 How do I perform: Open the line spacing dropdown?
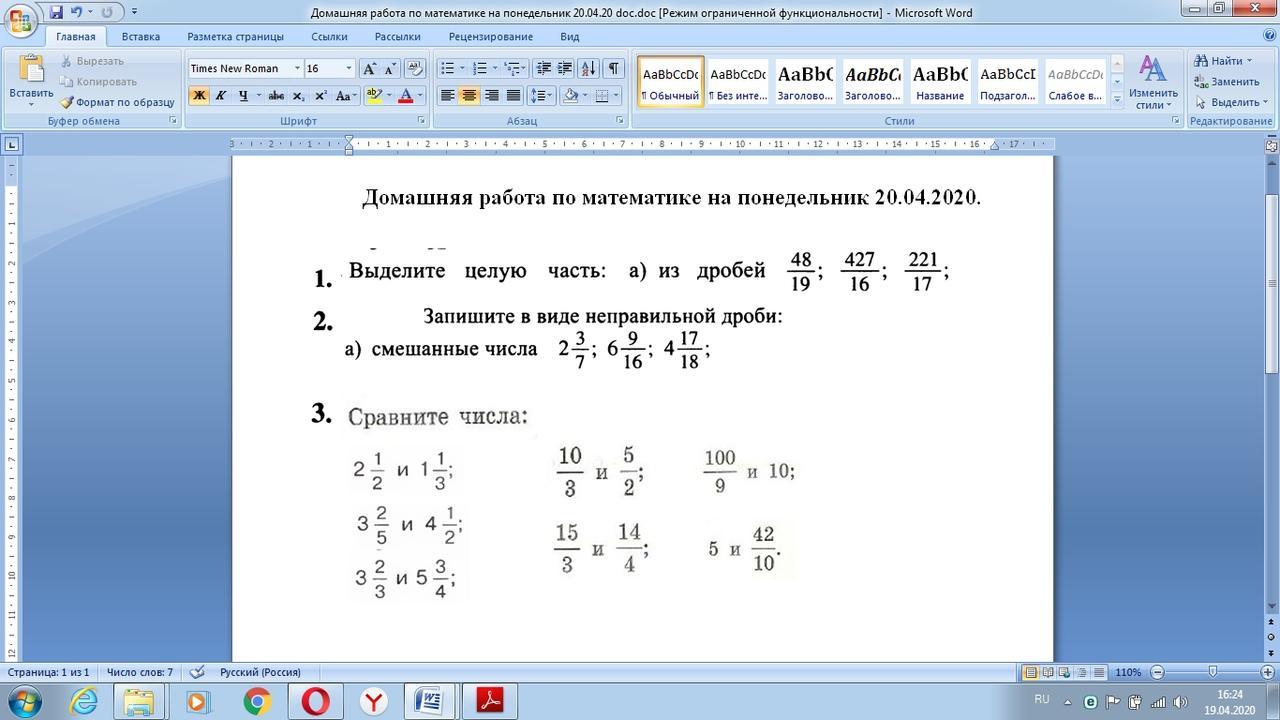coord(541,96)
